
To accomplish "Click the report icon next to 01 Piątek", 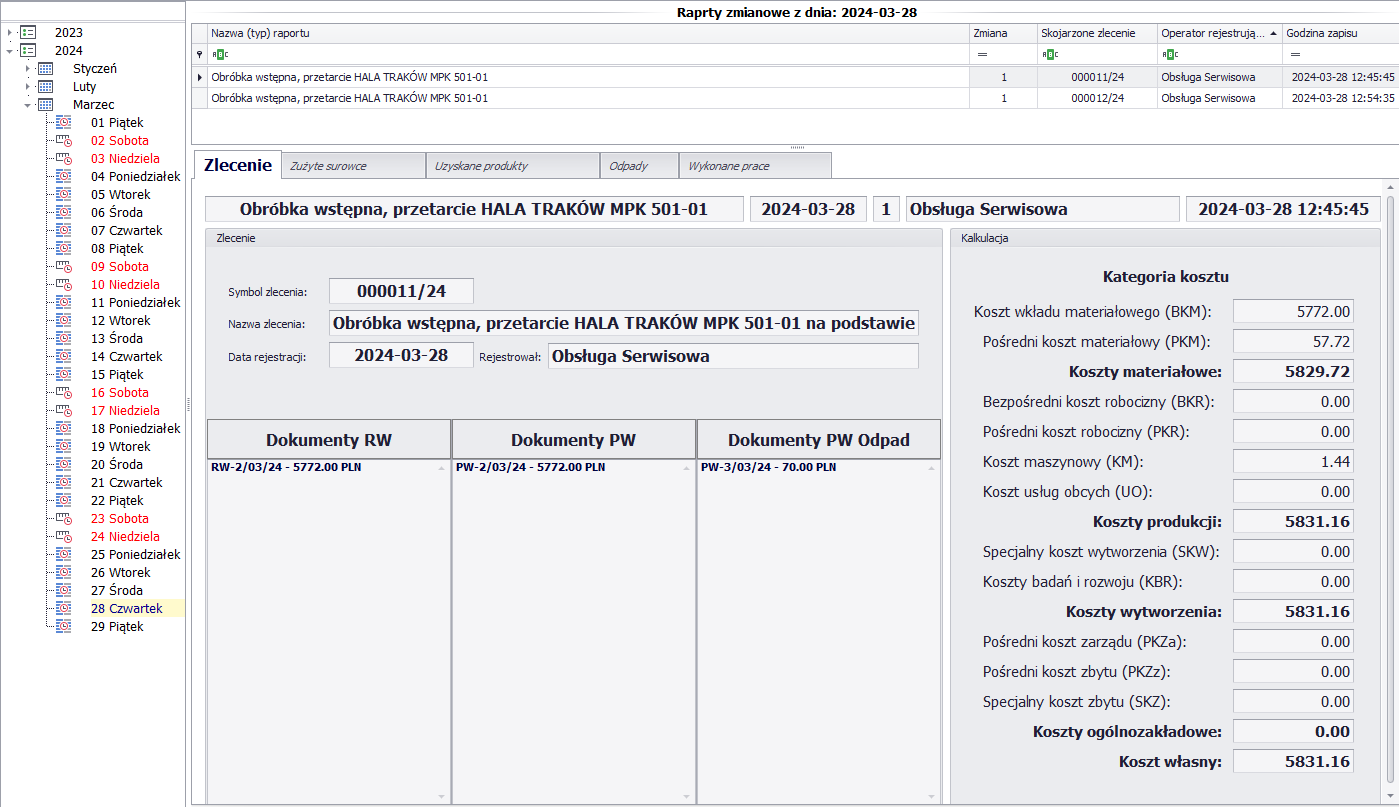I will (x=64, y=123).
